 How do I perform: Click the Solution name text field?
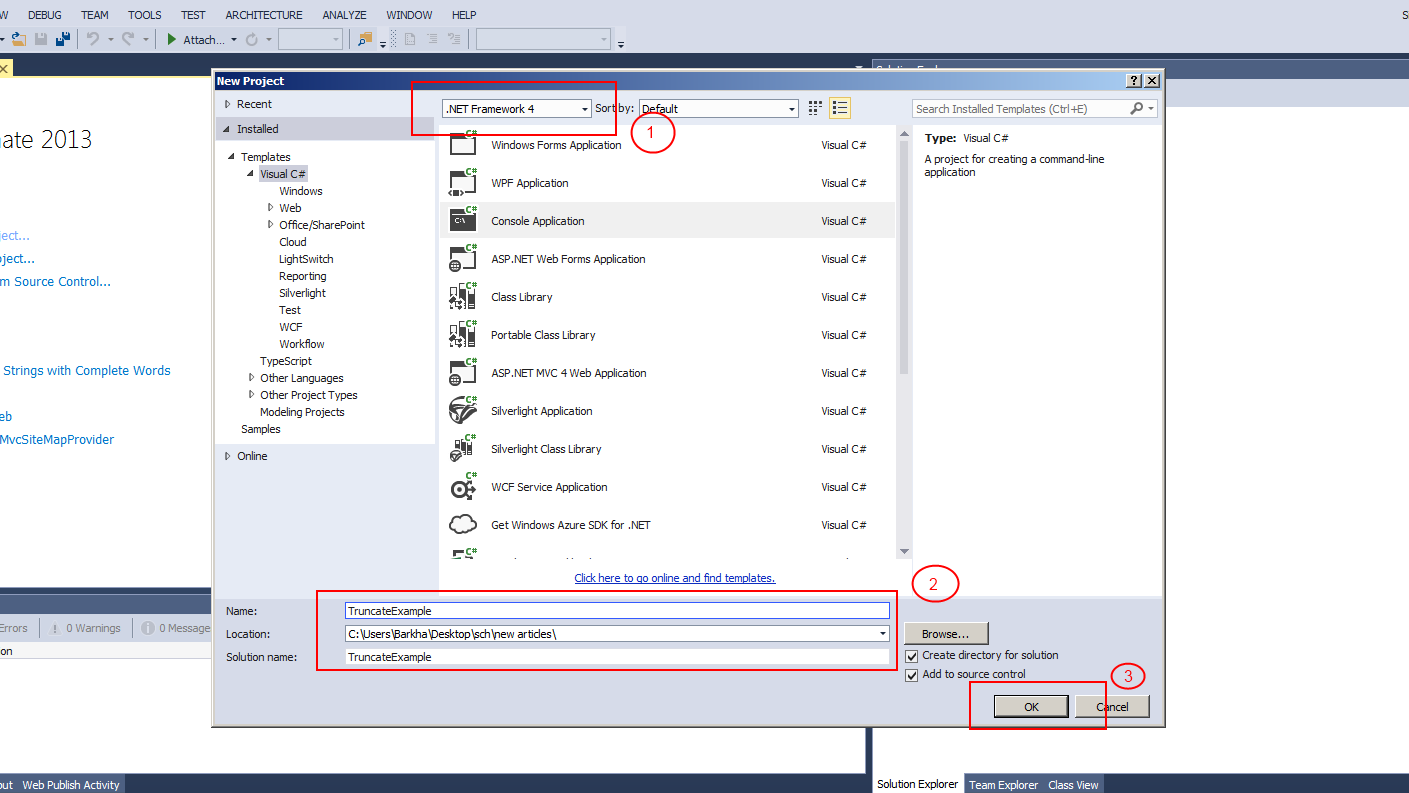pos(617,657)
